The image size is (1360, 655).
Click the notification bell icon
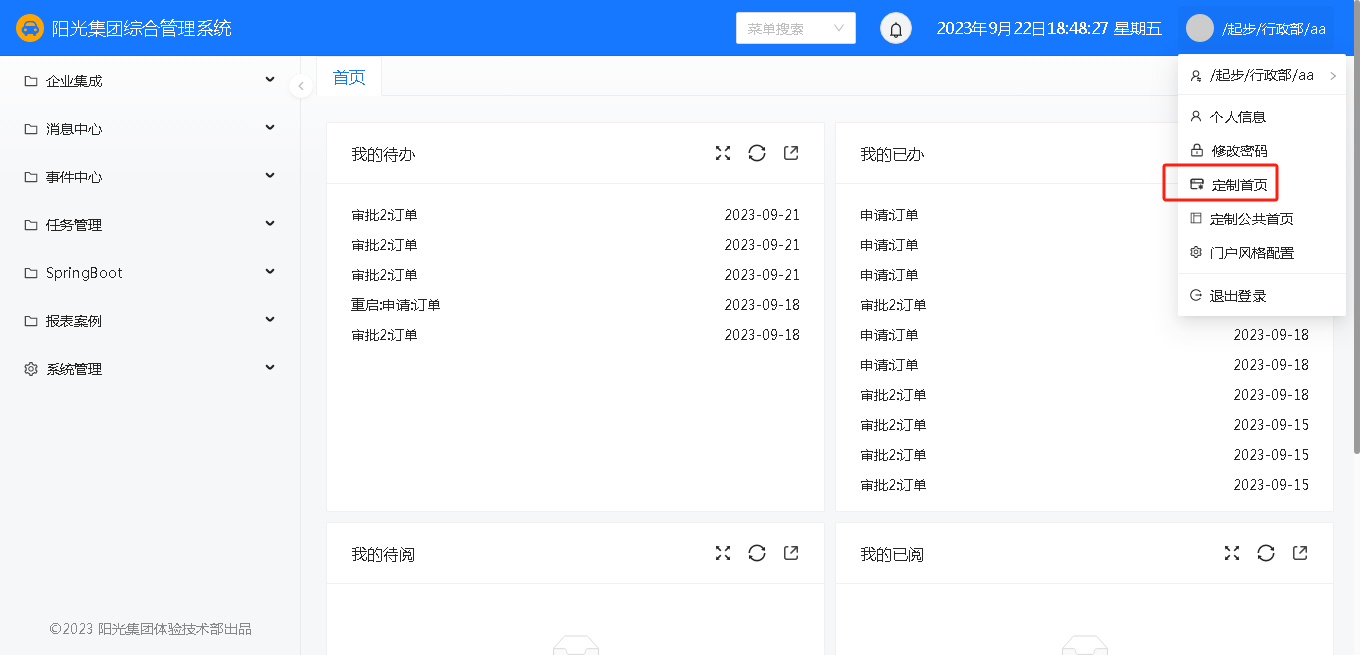click(896, 29)
